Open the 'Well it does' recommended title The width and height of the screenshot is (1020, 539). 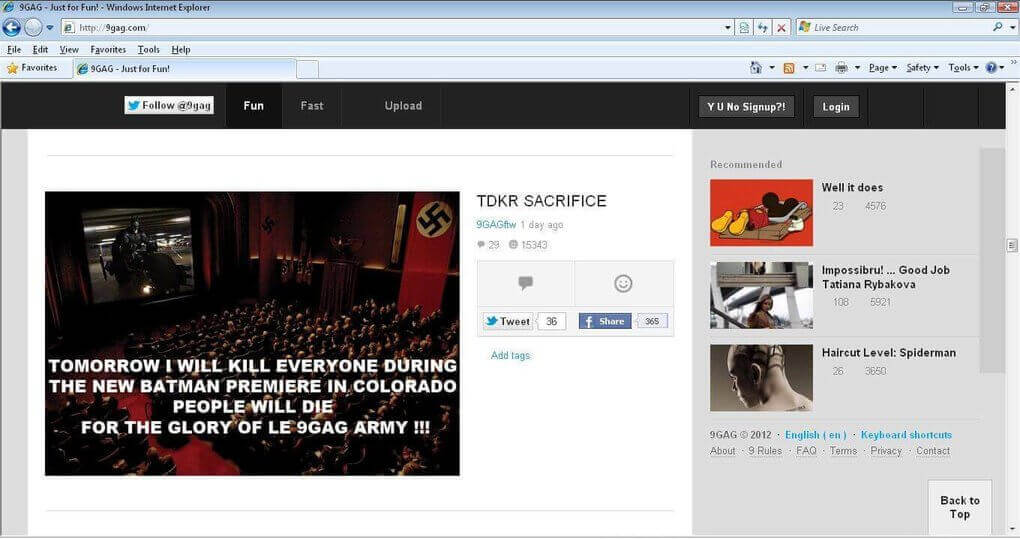pyautogui.click(x=852, y=187)
